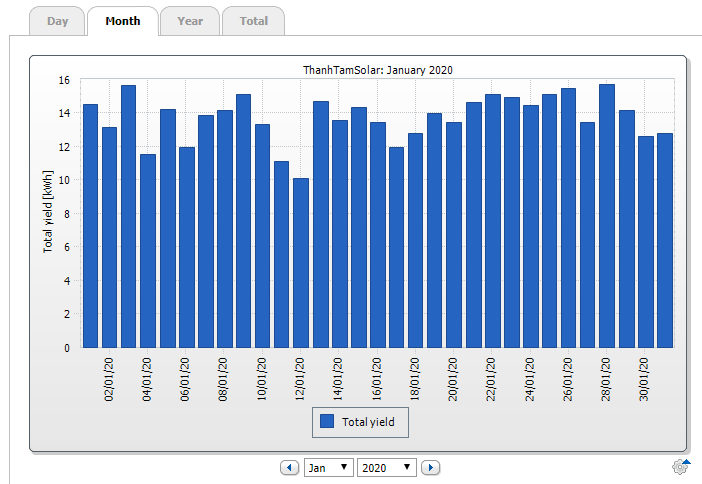Switch to the Day tab

coord(57,21)
